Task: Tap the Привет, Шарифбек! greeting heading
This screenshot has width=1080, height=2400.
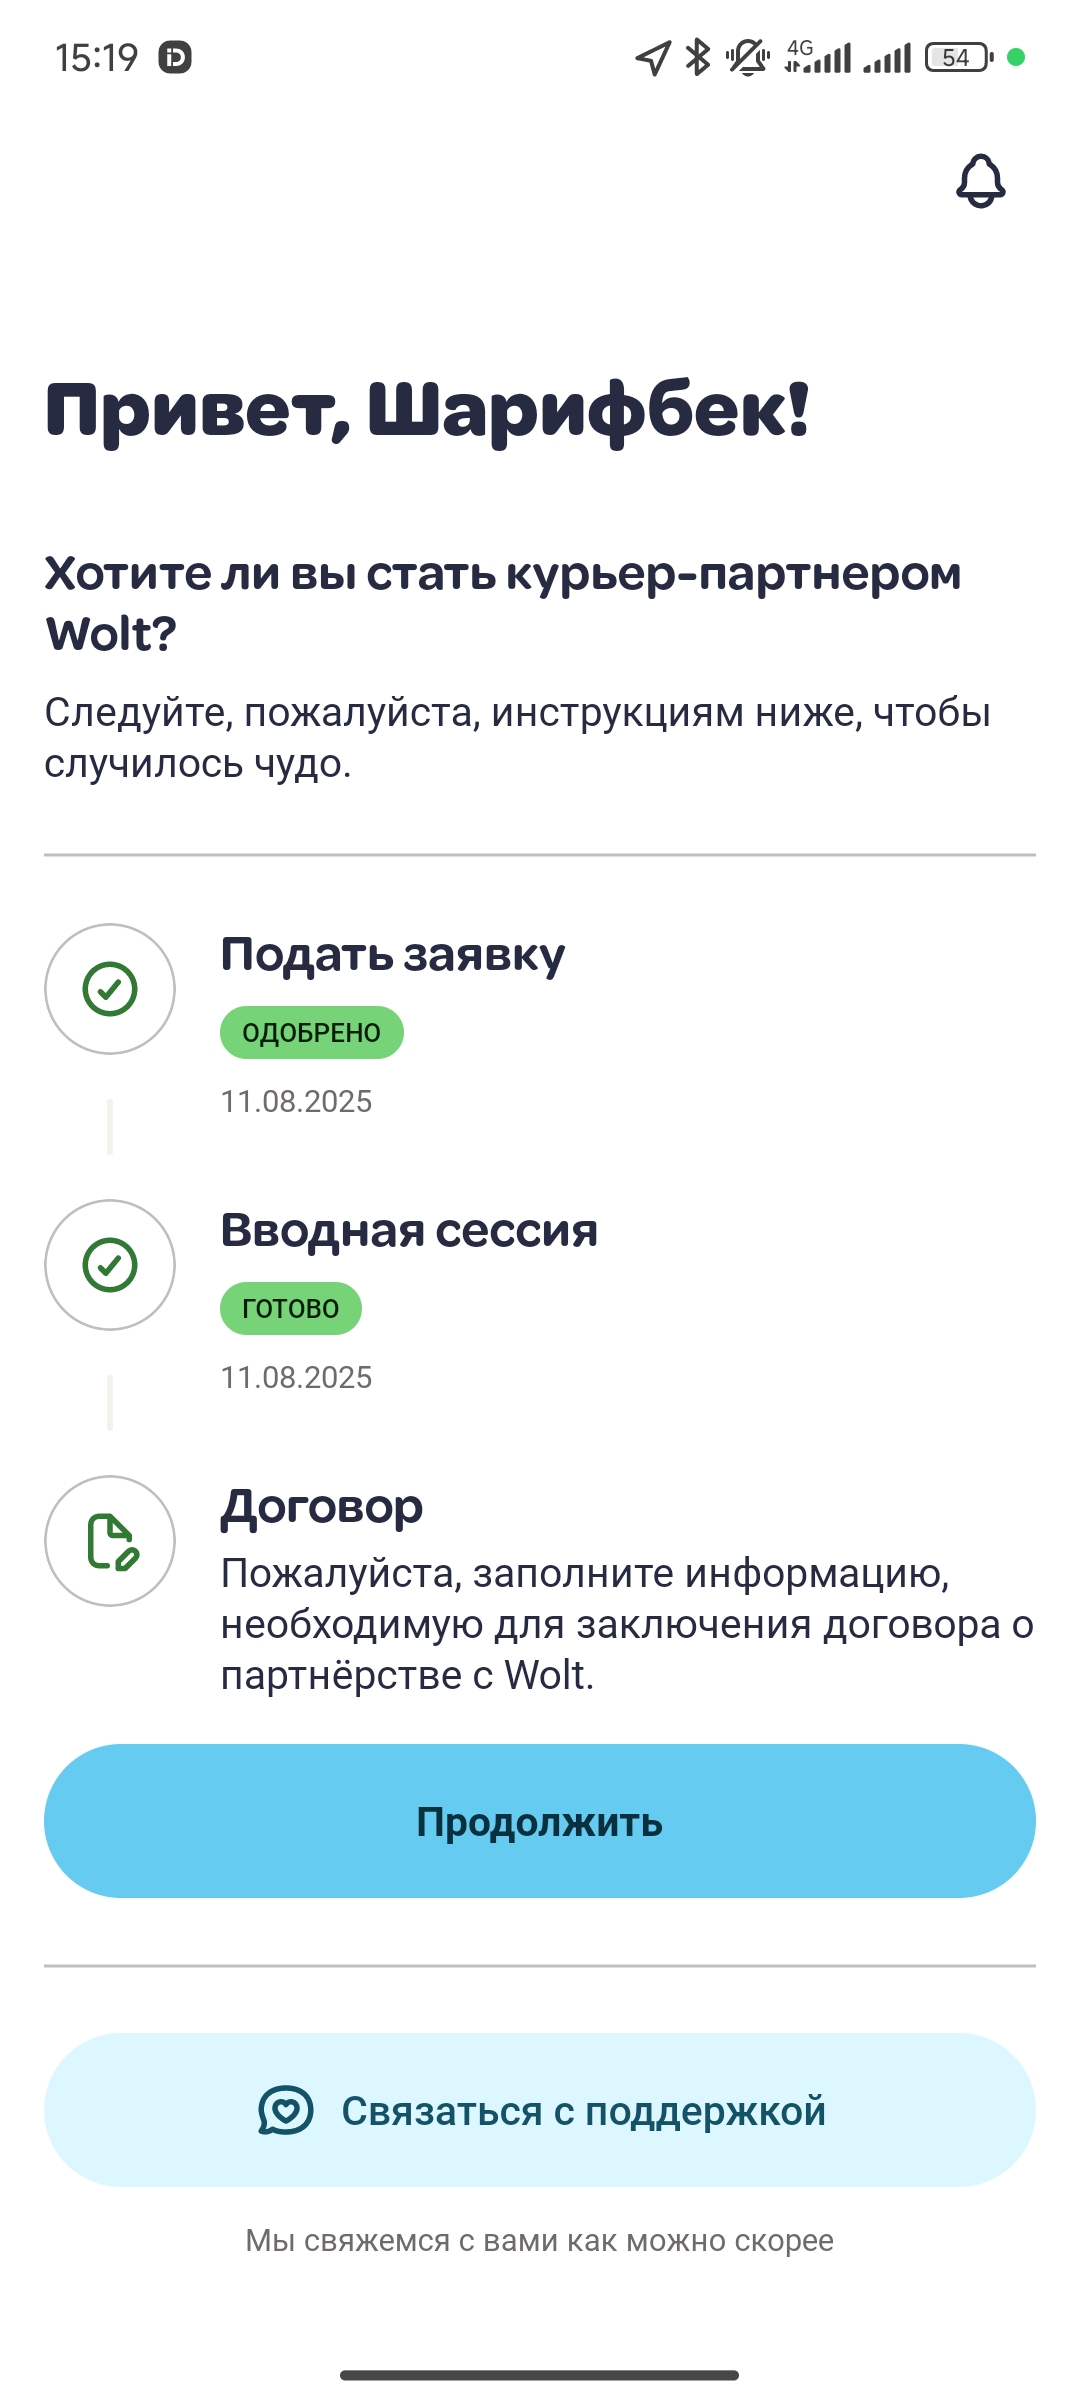Action: (x=427, y=411)
